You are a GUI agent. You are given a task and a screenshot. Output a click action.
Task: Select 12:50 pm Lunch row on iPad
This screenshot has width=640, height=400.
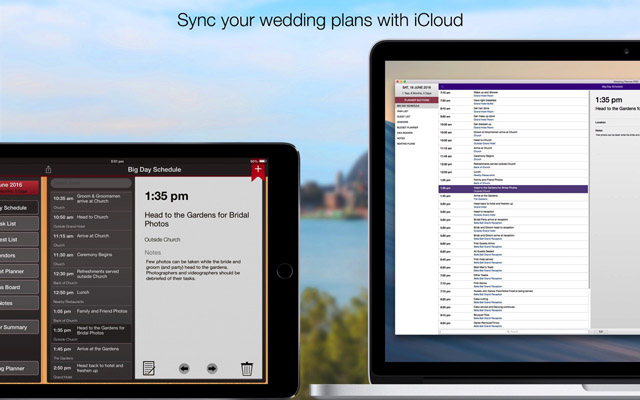pyautogui.click(x=91, y=295)
